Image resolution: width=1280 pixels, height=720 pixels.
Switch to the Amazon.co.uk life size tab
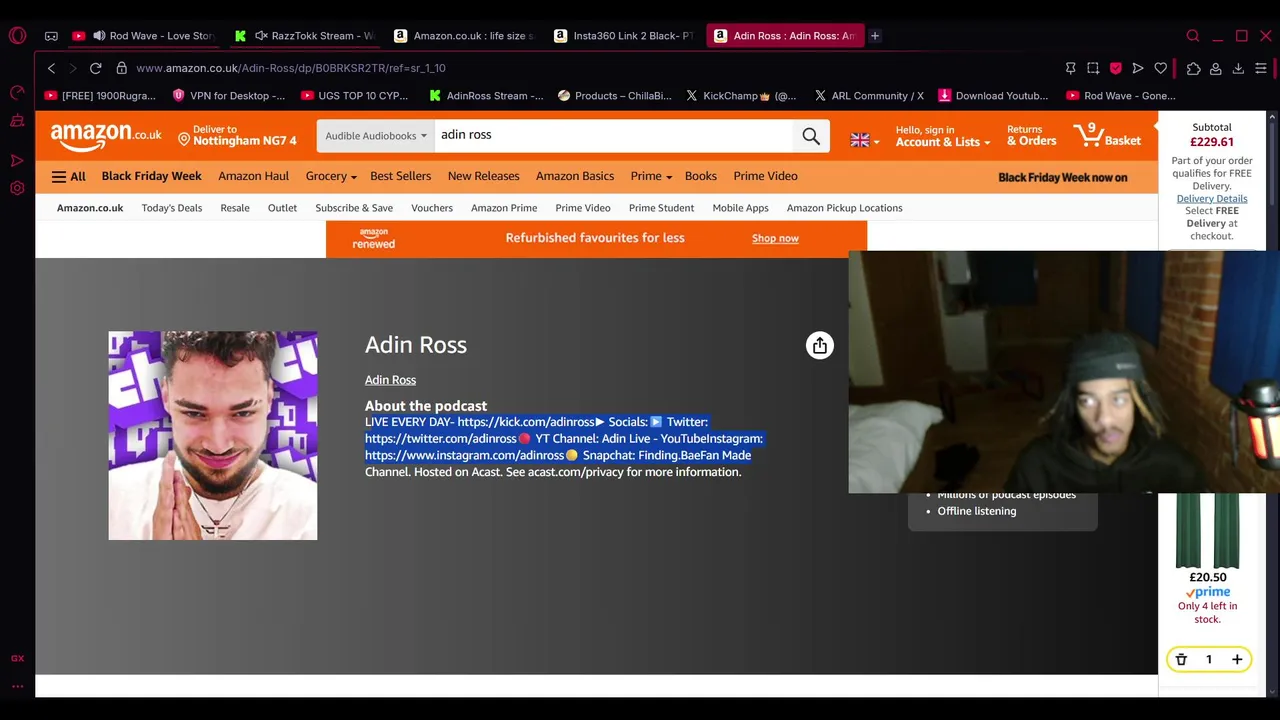(465, 36)
